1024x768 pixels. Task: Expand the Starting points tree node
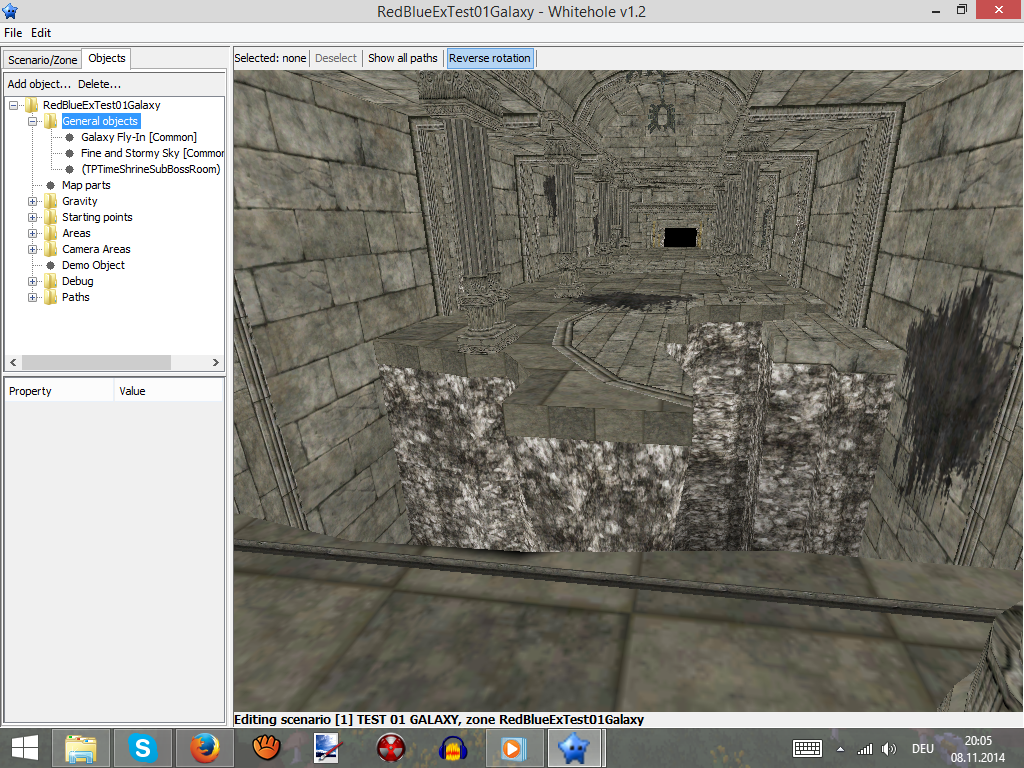click(33, 217)
